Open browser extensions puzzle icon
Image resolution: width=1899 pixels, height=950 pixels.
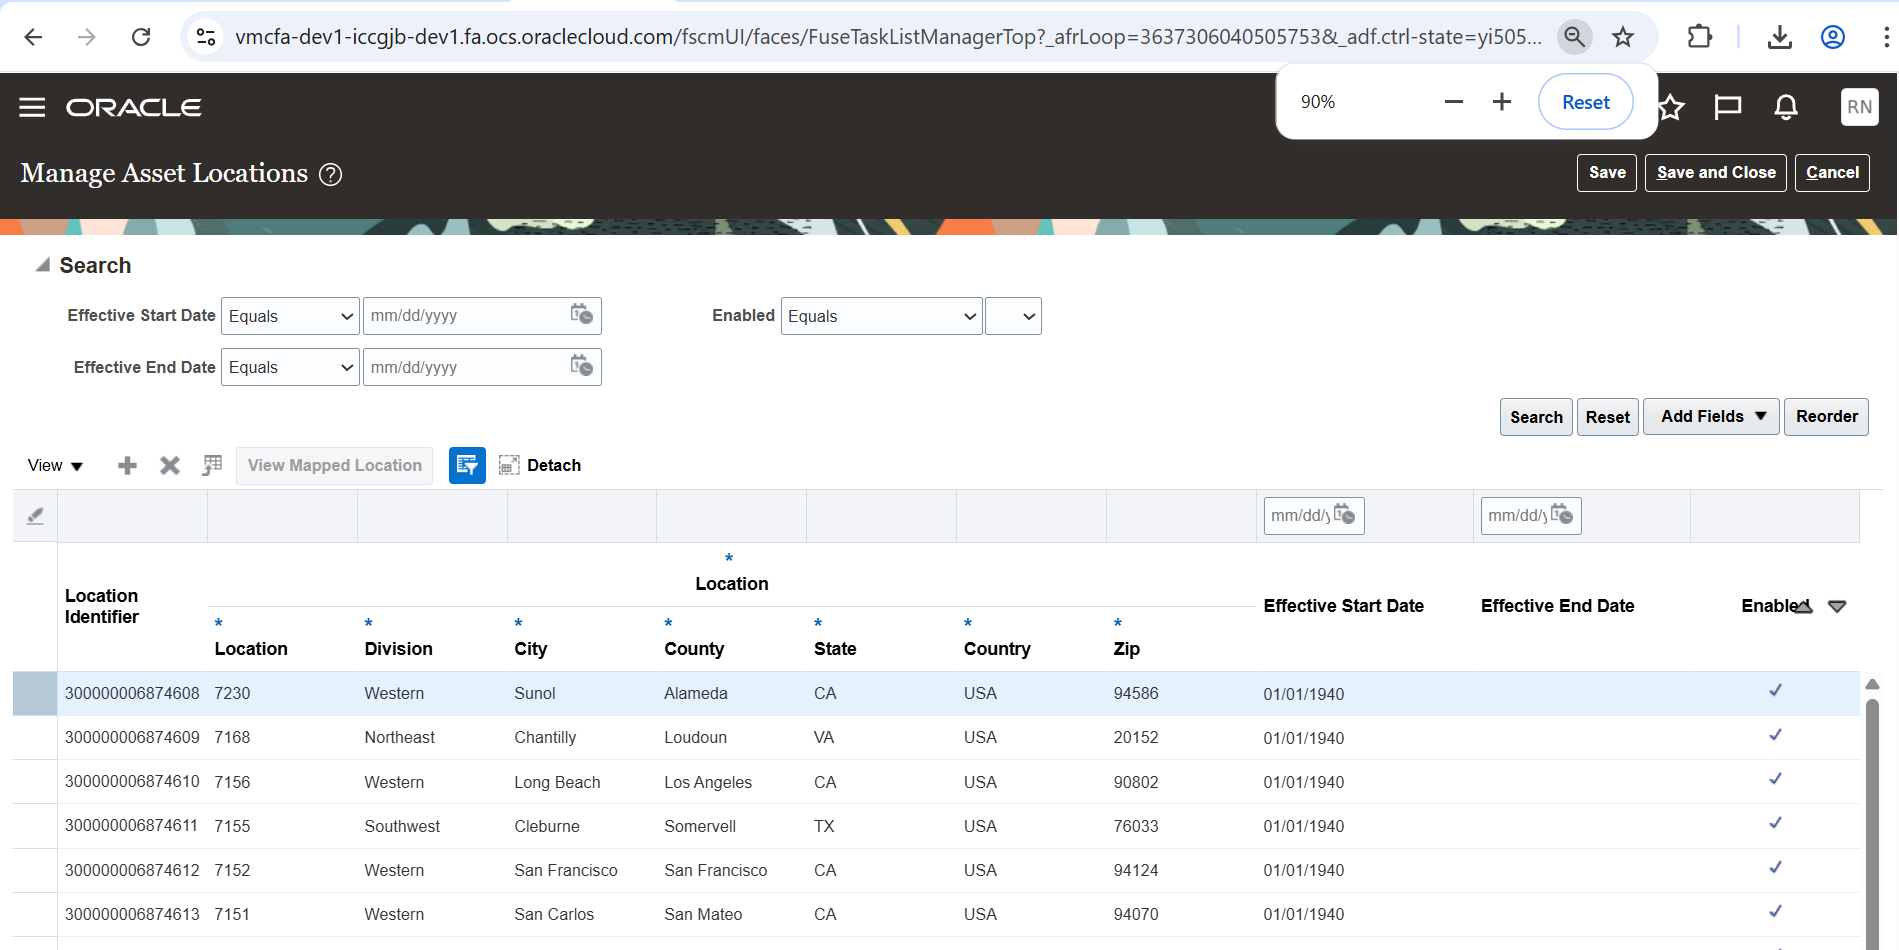[1699, 37]
